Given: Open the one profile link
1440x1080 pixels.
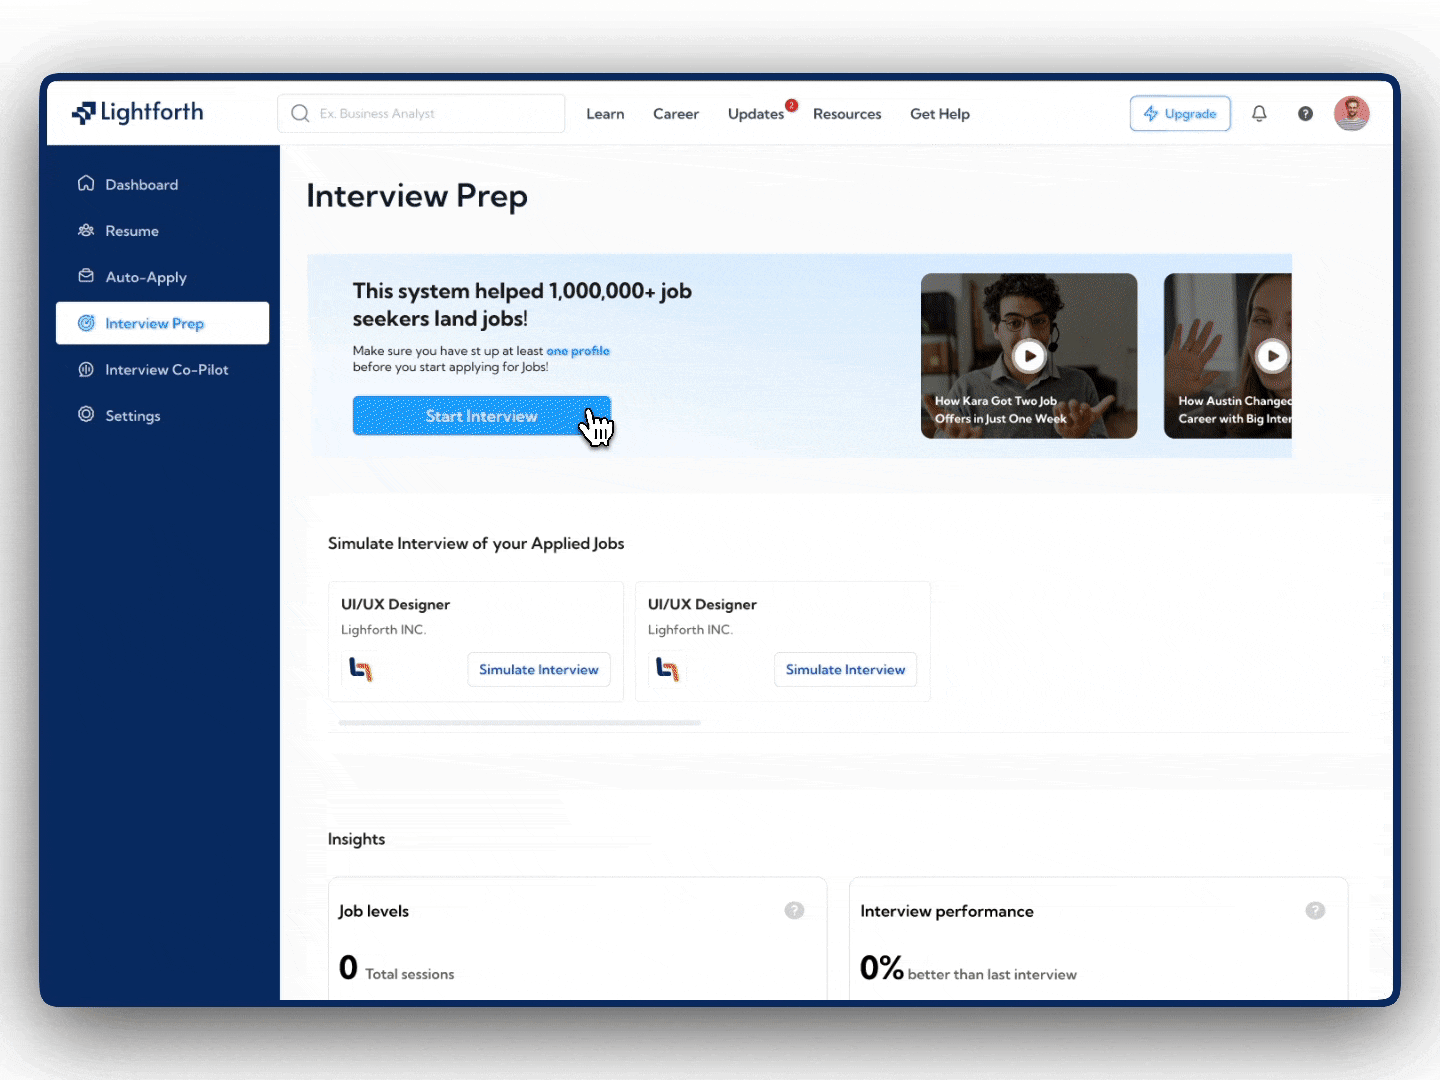Looking at the screenshot, I should click(578, 351).
